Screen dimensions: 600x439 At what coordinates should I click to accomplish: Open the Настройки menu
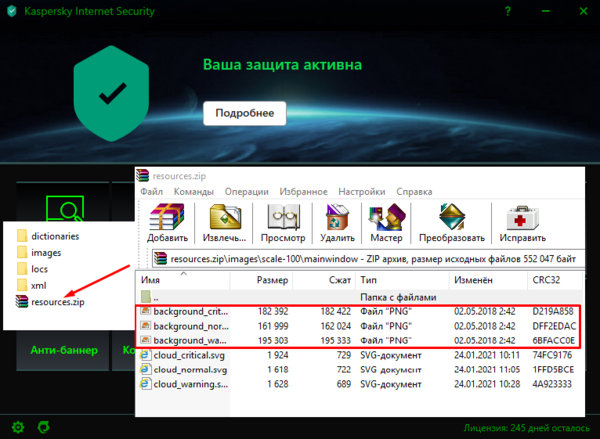[362, 192]
